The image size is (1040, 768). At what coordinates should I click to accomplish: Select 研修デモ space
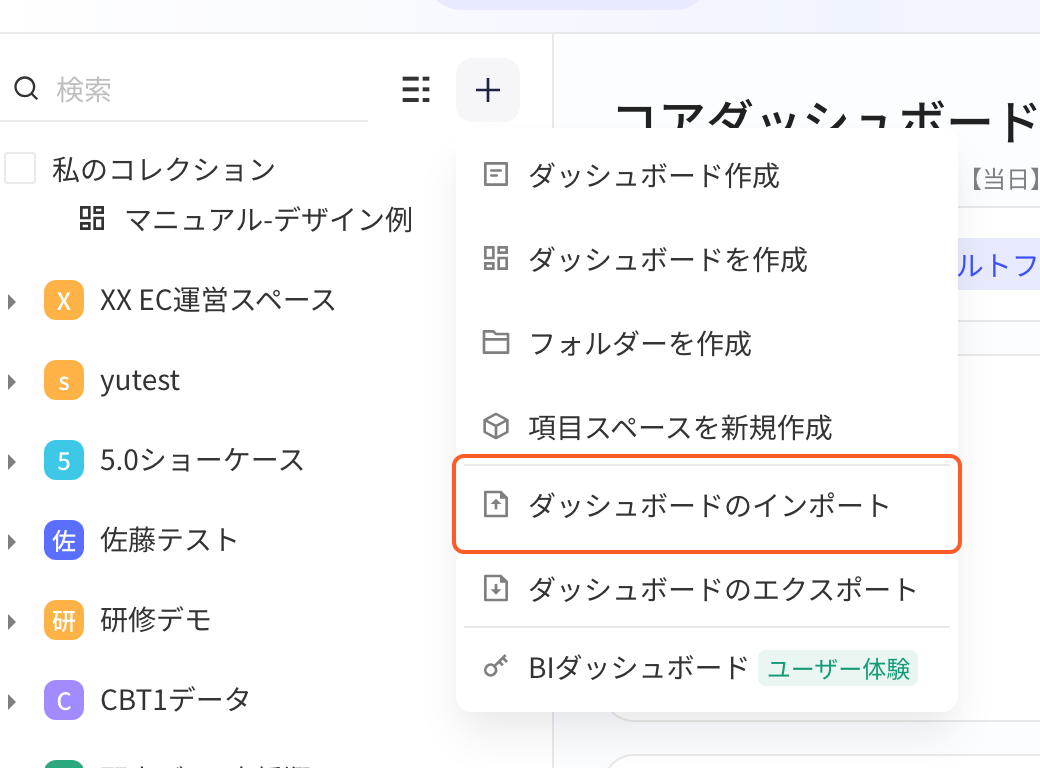pos(156,620)
